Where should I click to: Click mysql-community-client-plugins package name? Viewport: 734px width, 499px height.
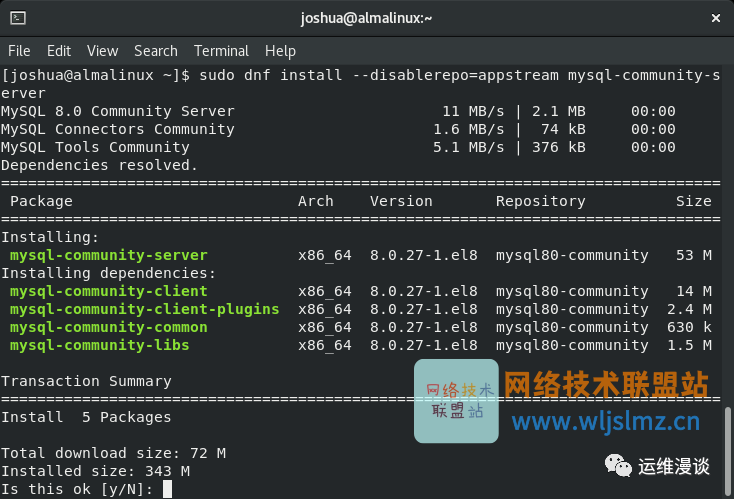145,309
